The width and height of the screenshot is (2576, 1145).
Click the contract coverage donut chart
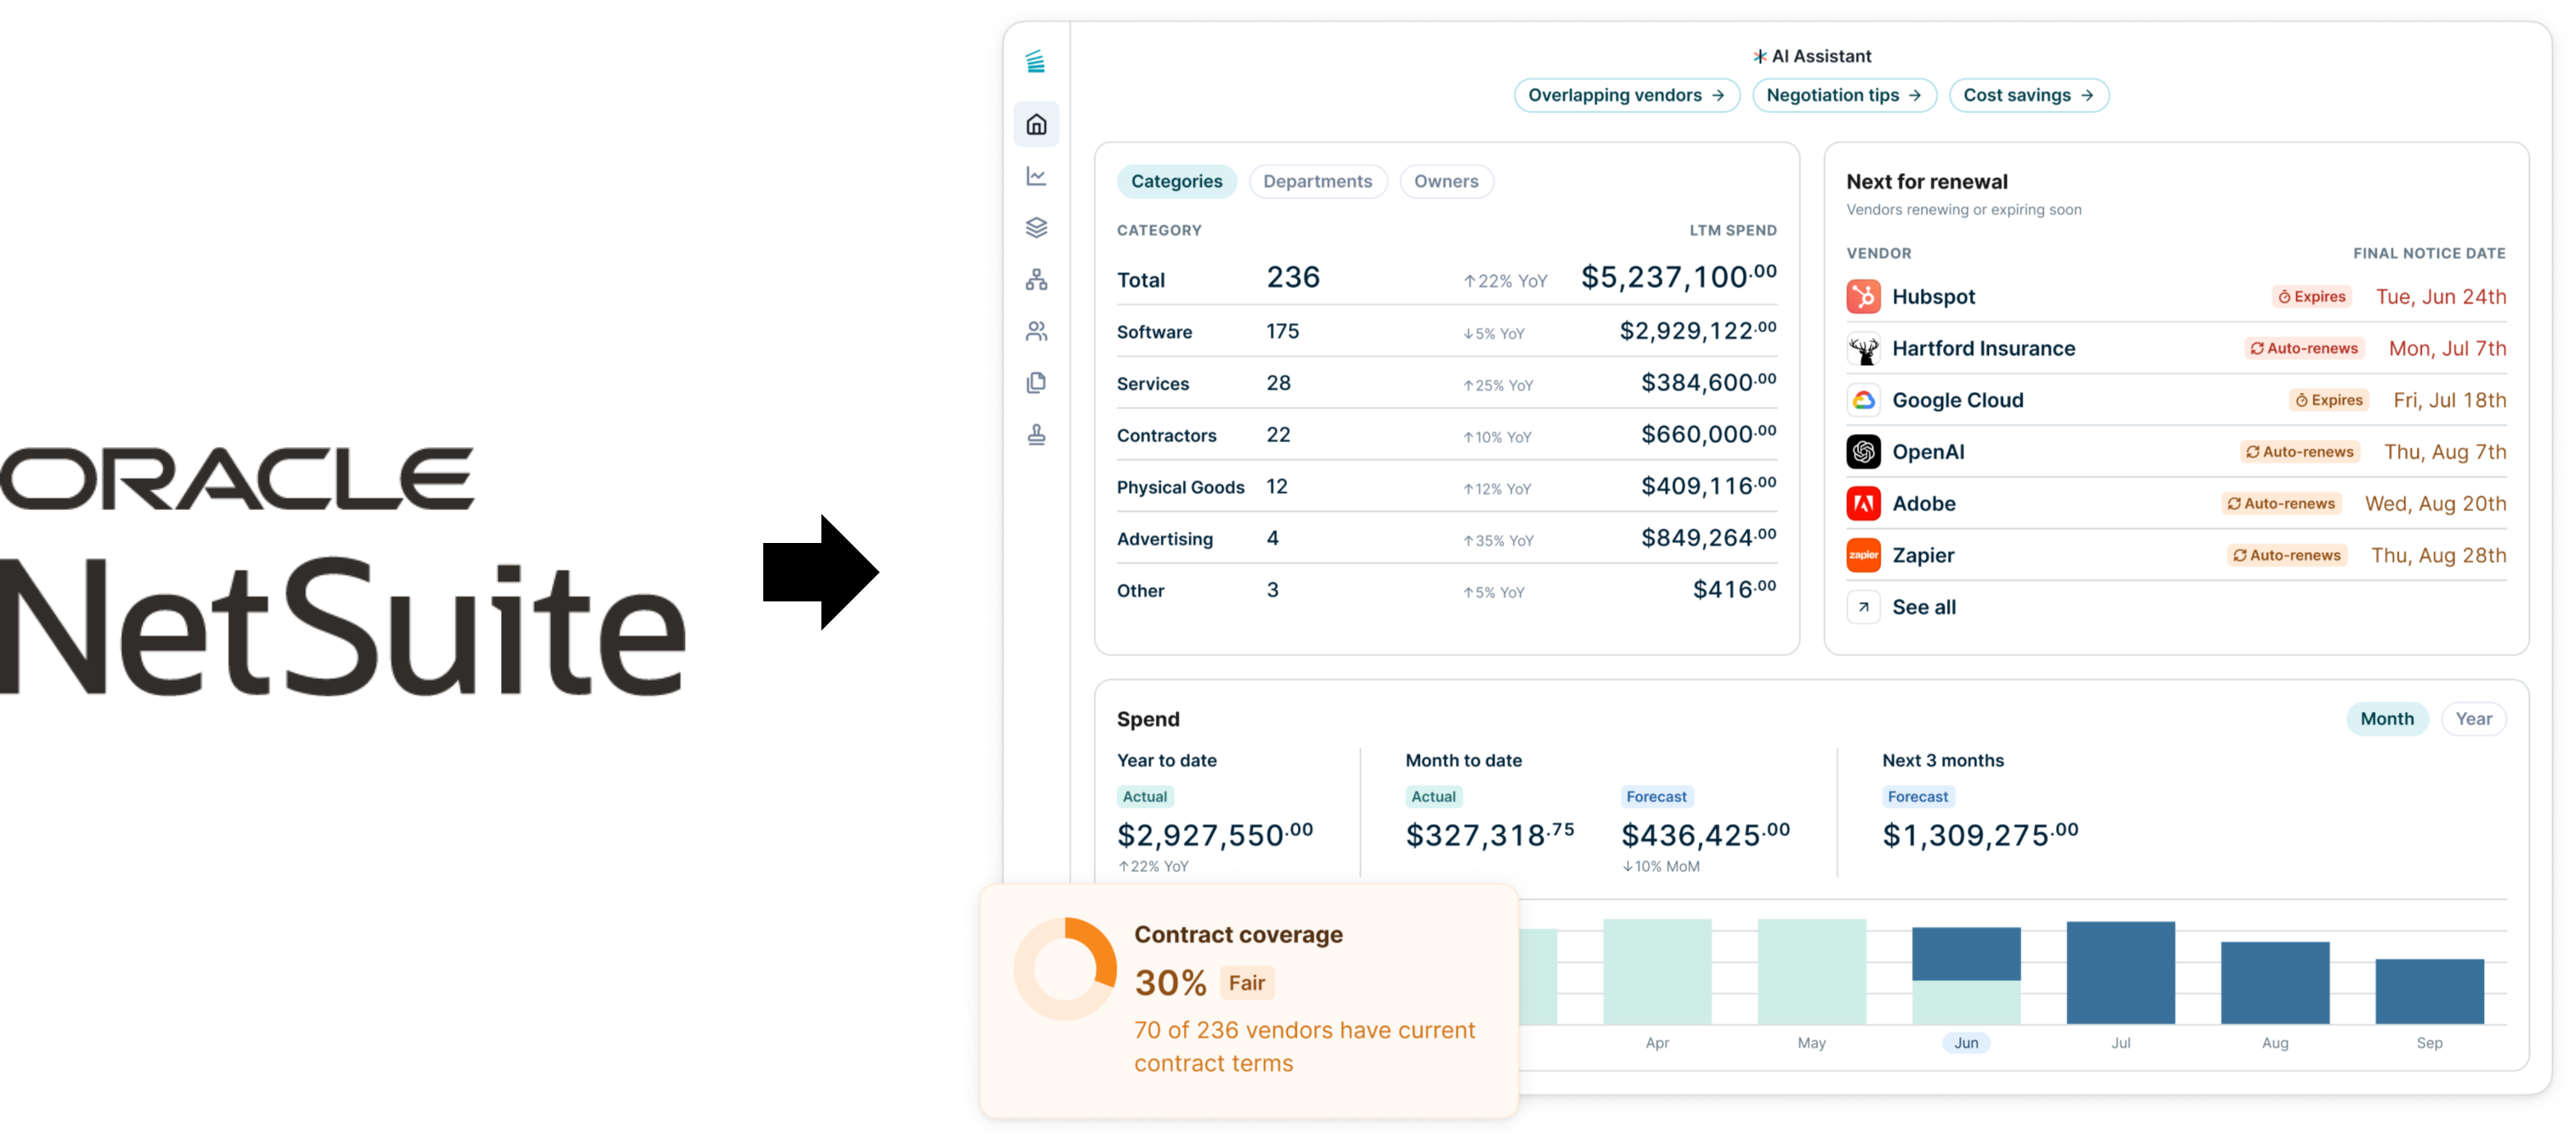(1065, 969)
